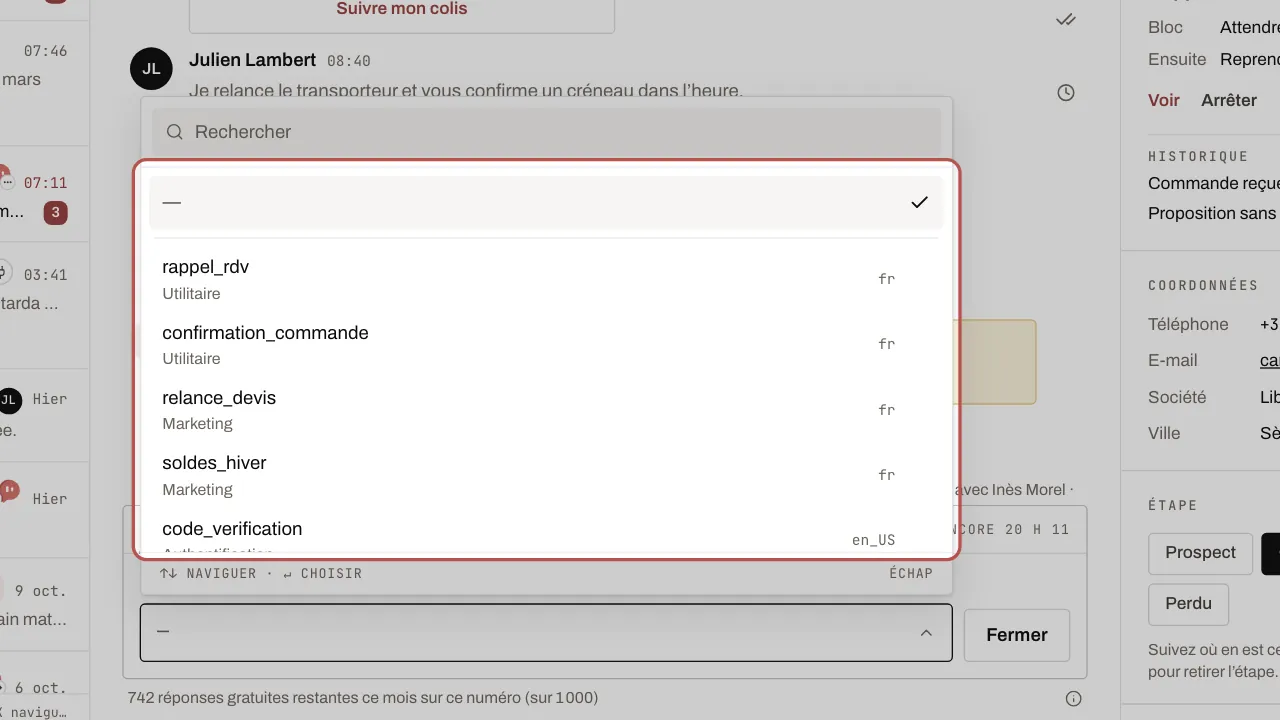Set stage to Prospect

tap(1200, 553)
